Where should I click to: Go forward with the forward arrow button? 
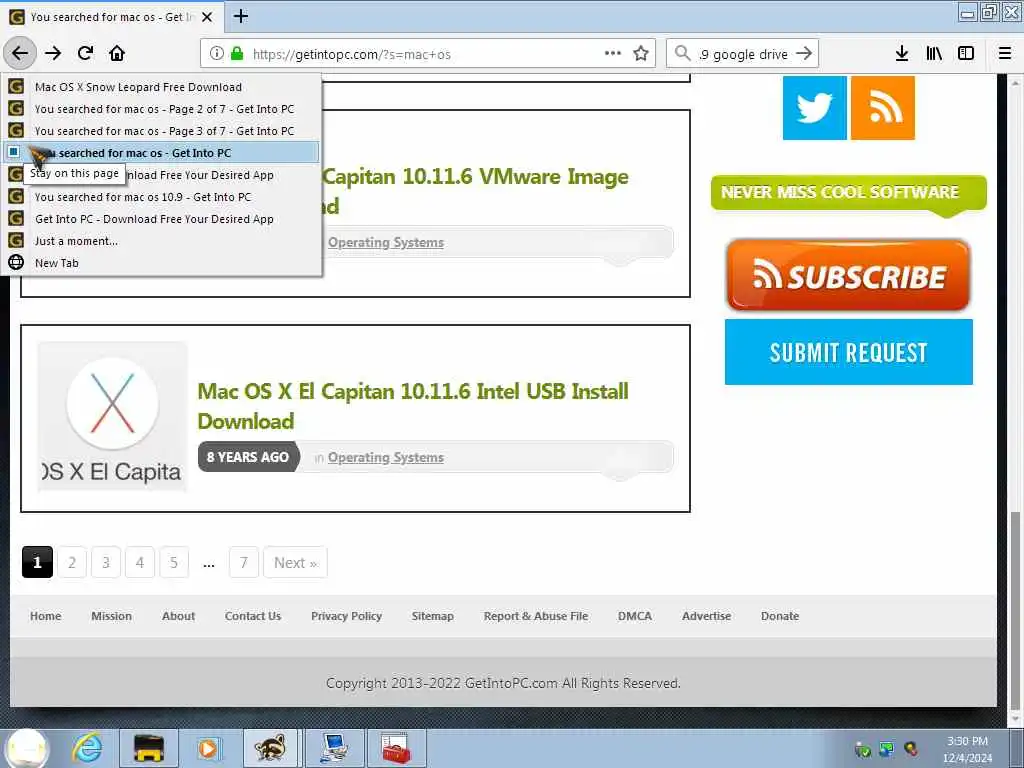coord(53,54)
